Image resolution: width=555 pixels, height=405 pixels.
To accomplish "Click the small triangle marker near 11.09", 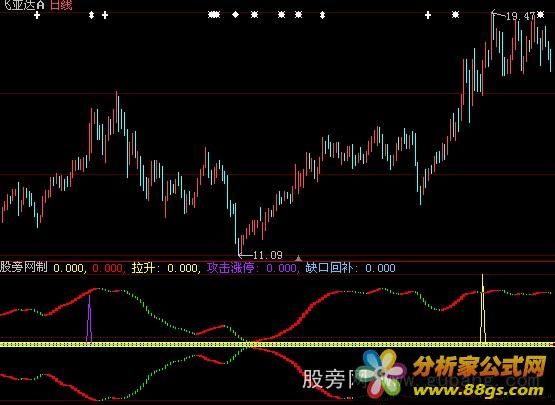I will coord(299,257).
